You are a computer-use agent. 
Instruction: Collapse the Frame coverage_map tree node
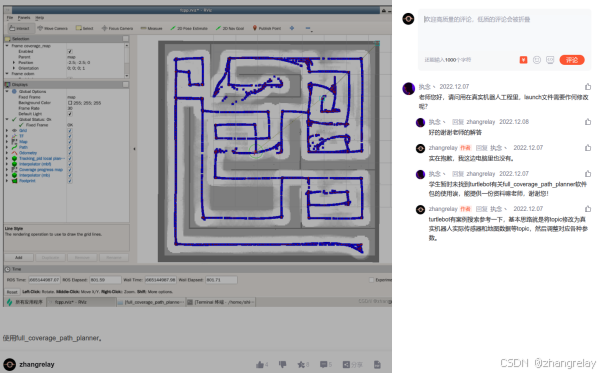(x=7, y=46)
